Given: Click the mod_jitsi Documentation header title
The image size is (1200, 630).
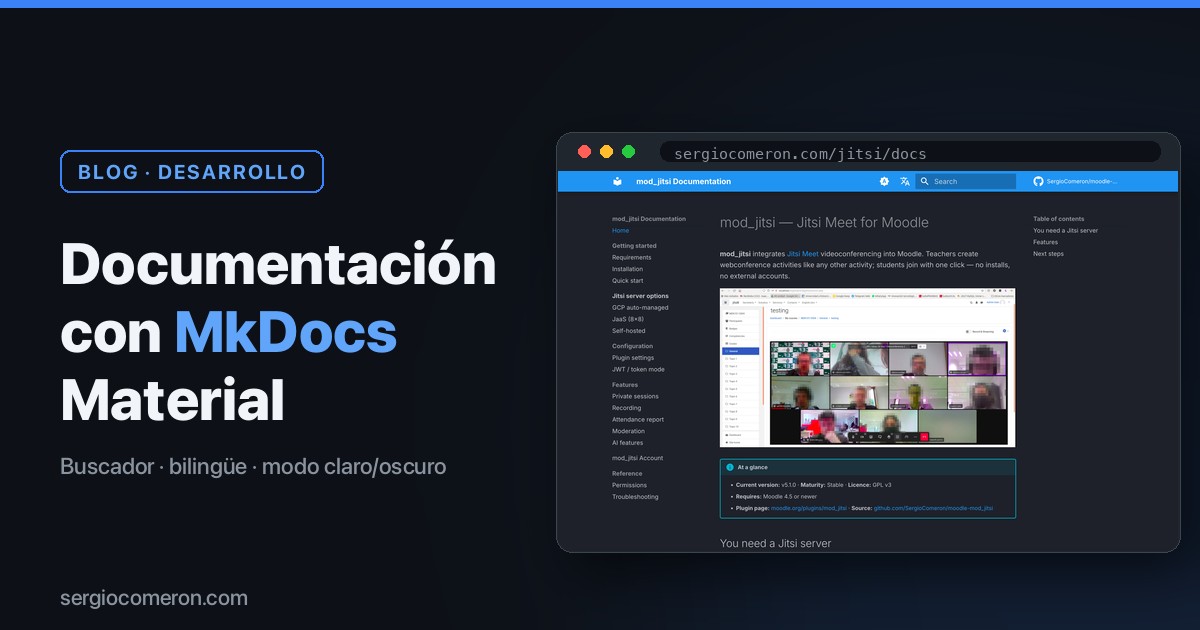Looking at the screenshot, I should [x=683, y=181].
